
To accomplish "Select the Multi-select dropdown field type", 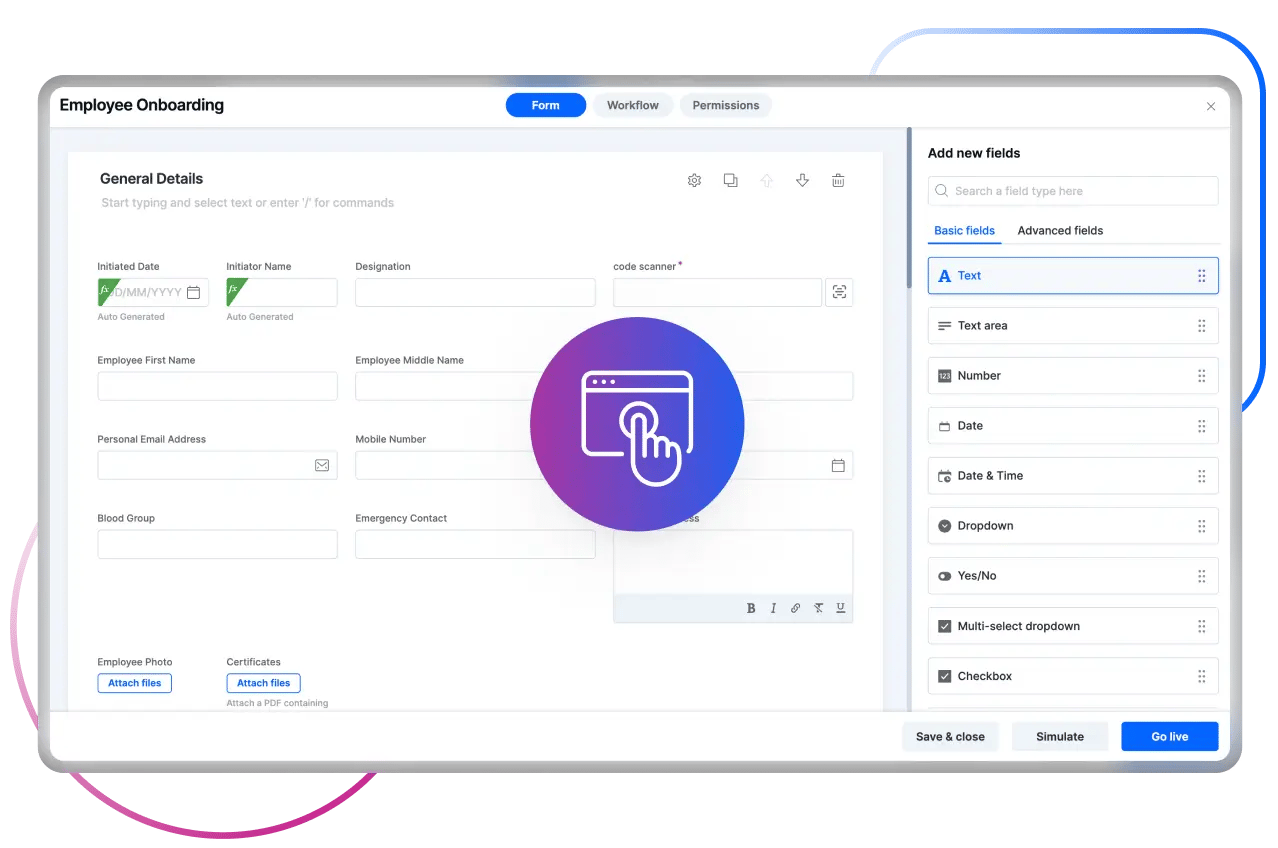I will pyautogui.click(x=1072, y=625).
